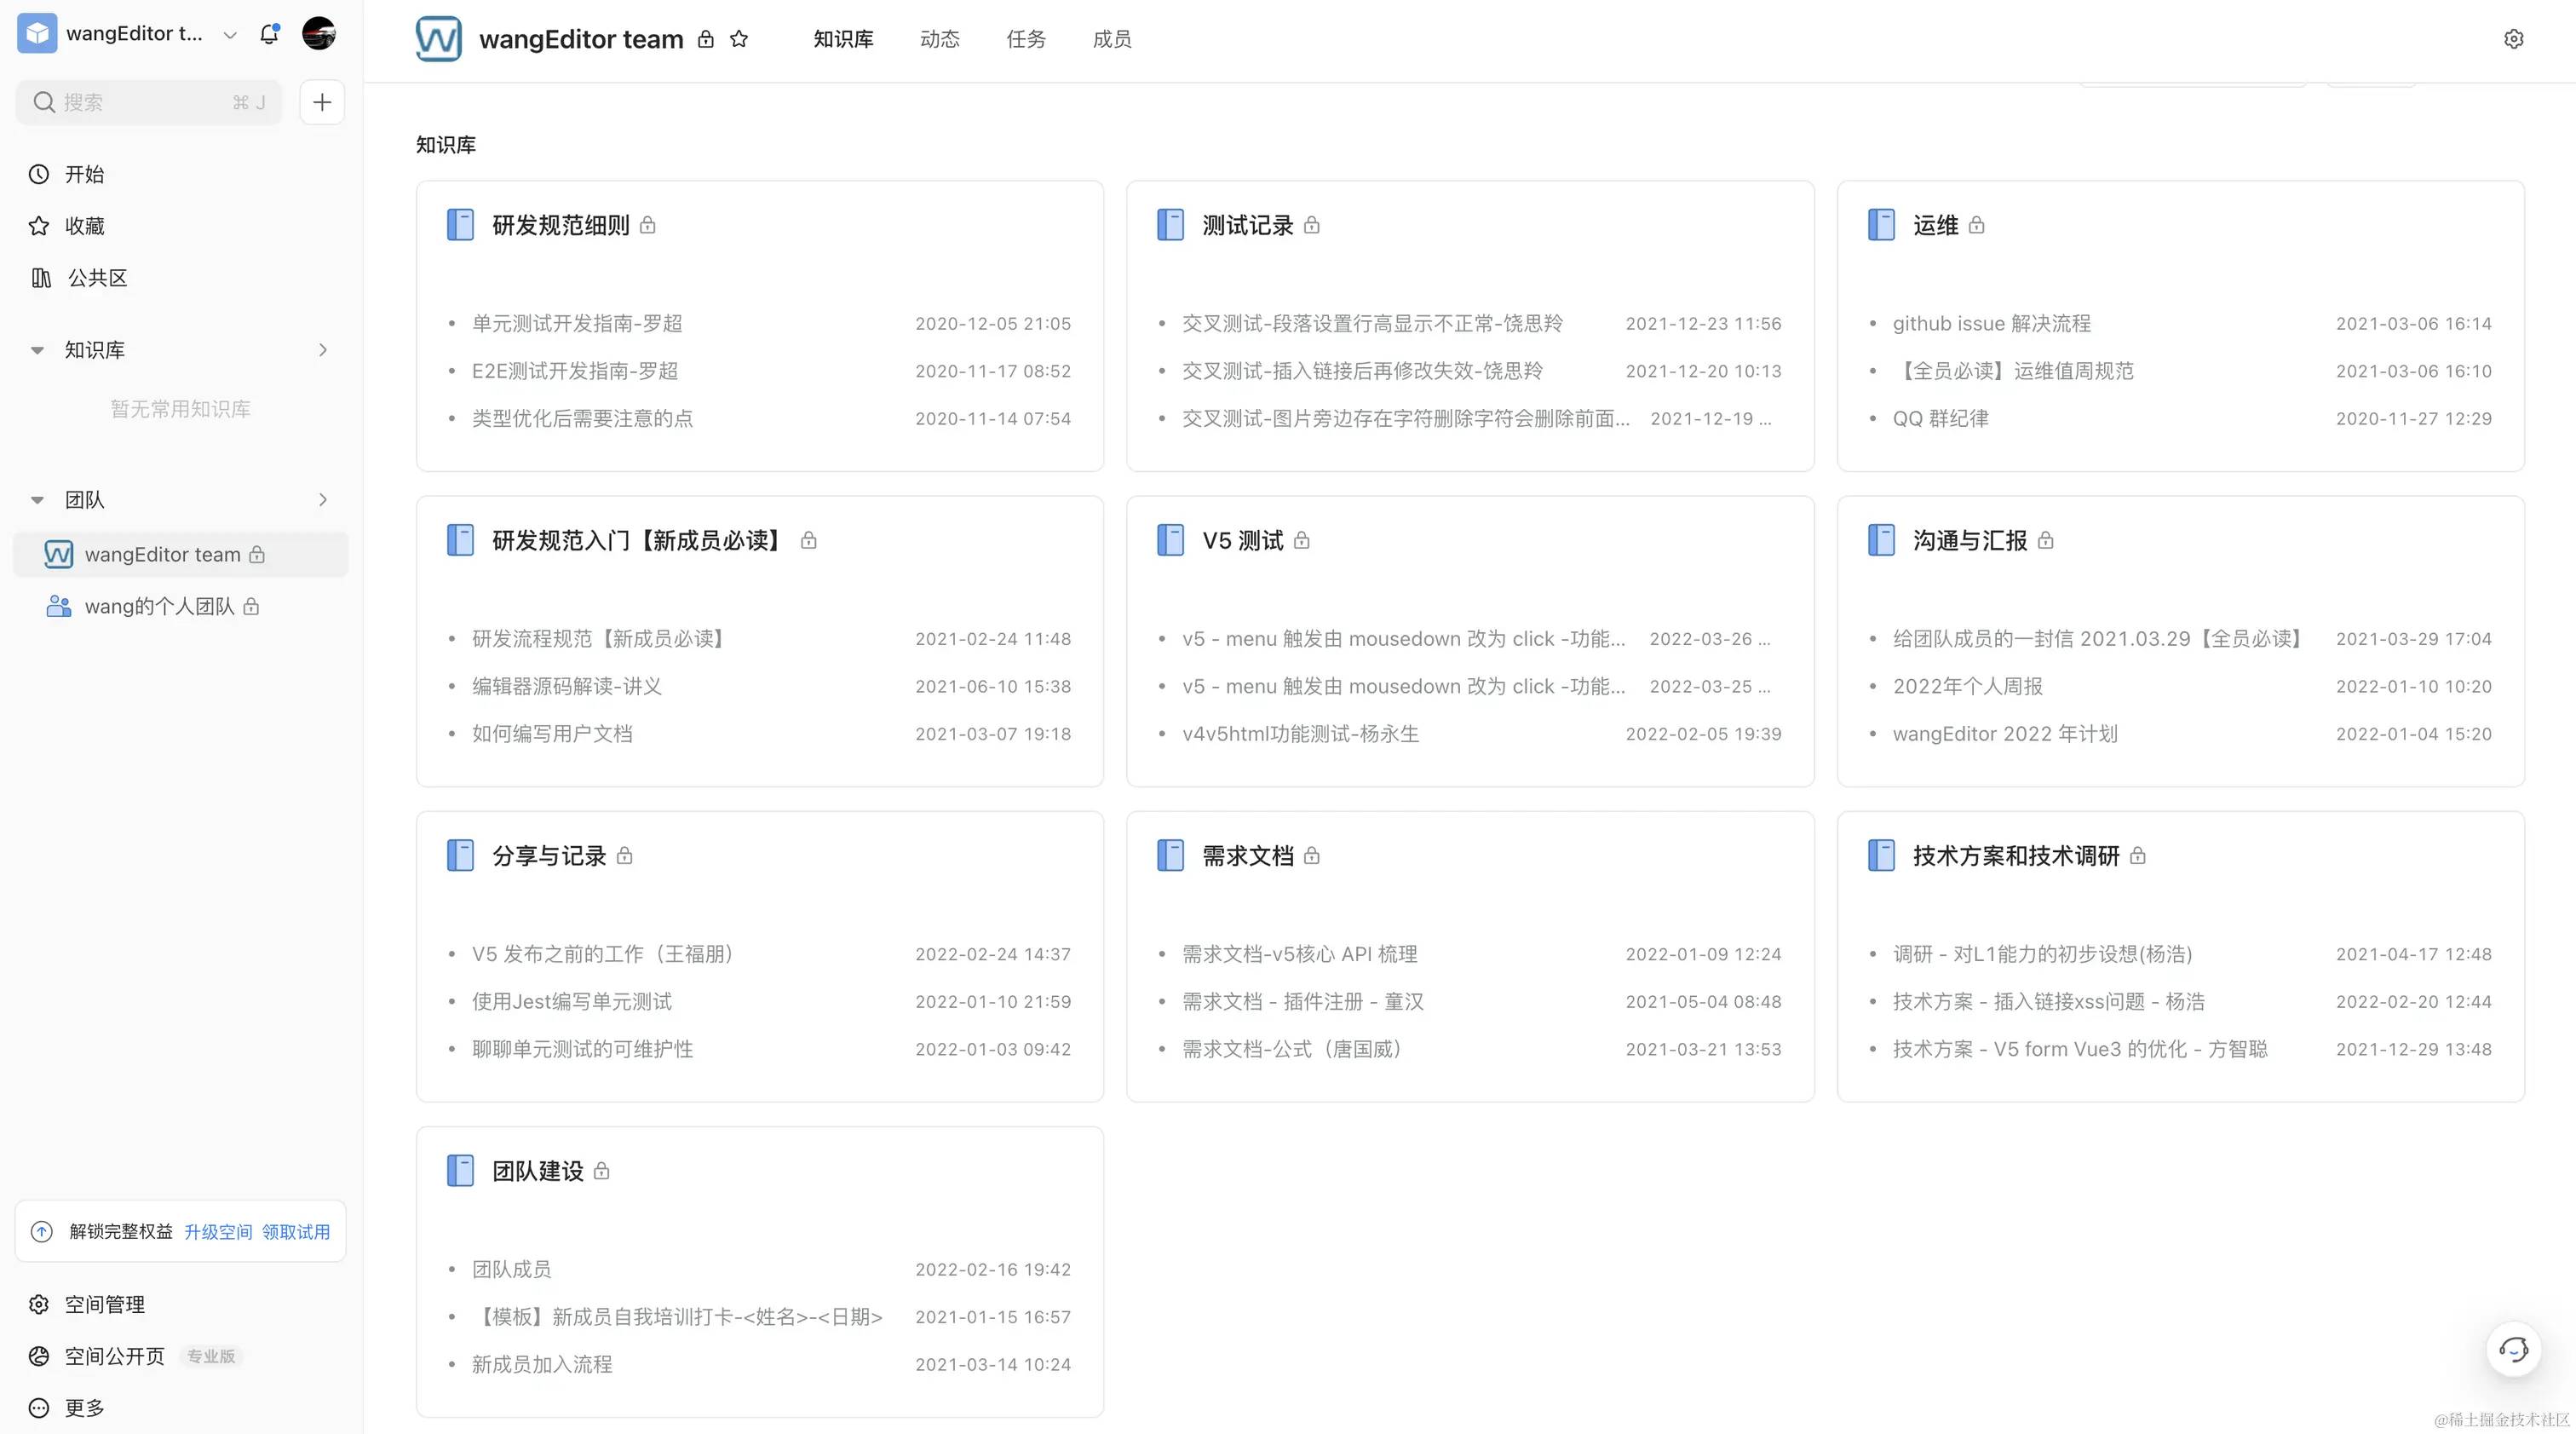Star the wangEditor team
2576x1434 pixels.
click(739, 39)
